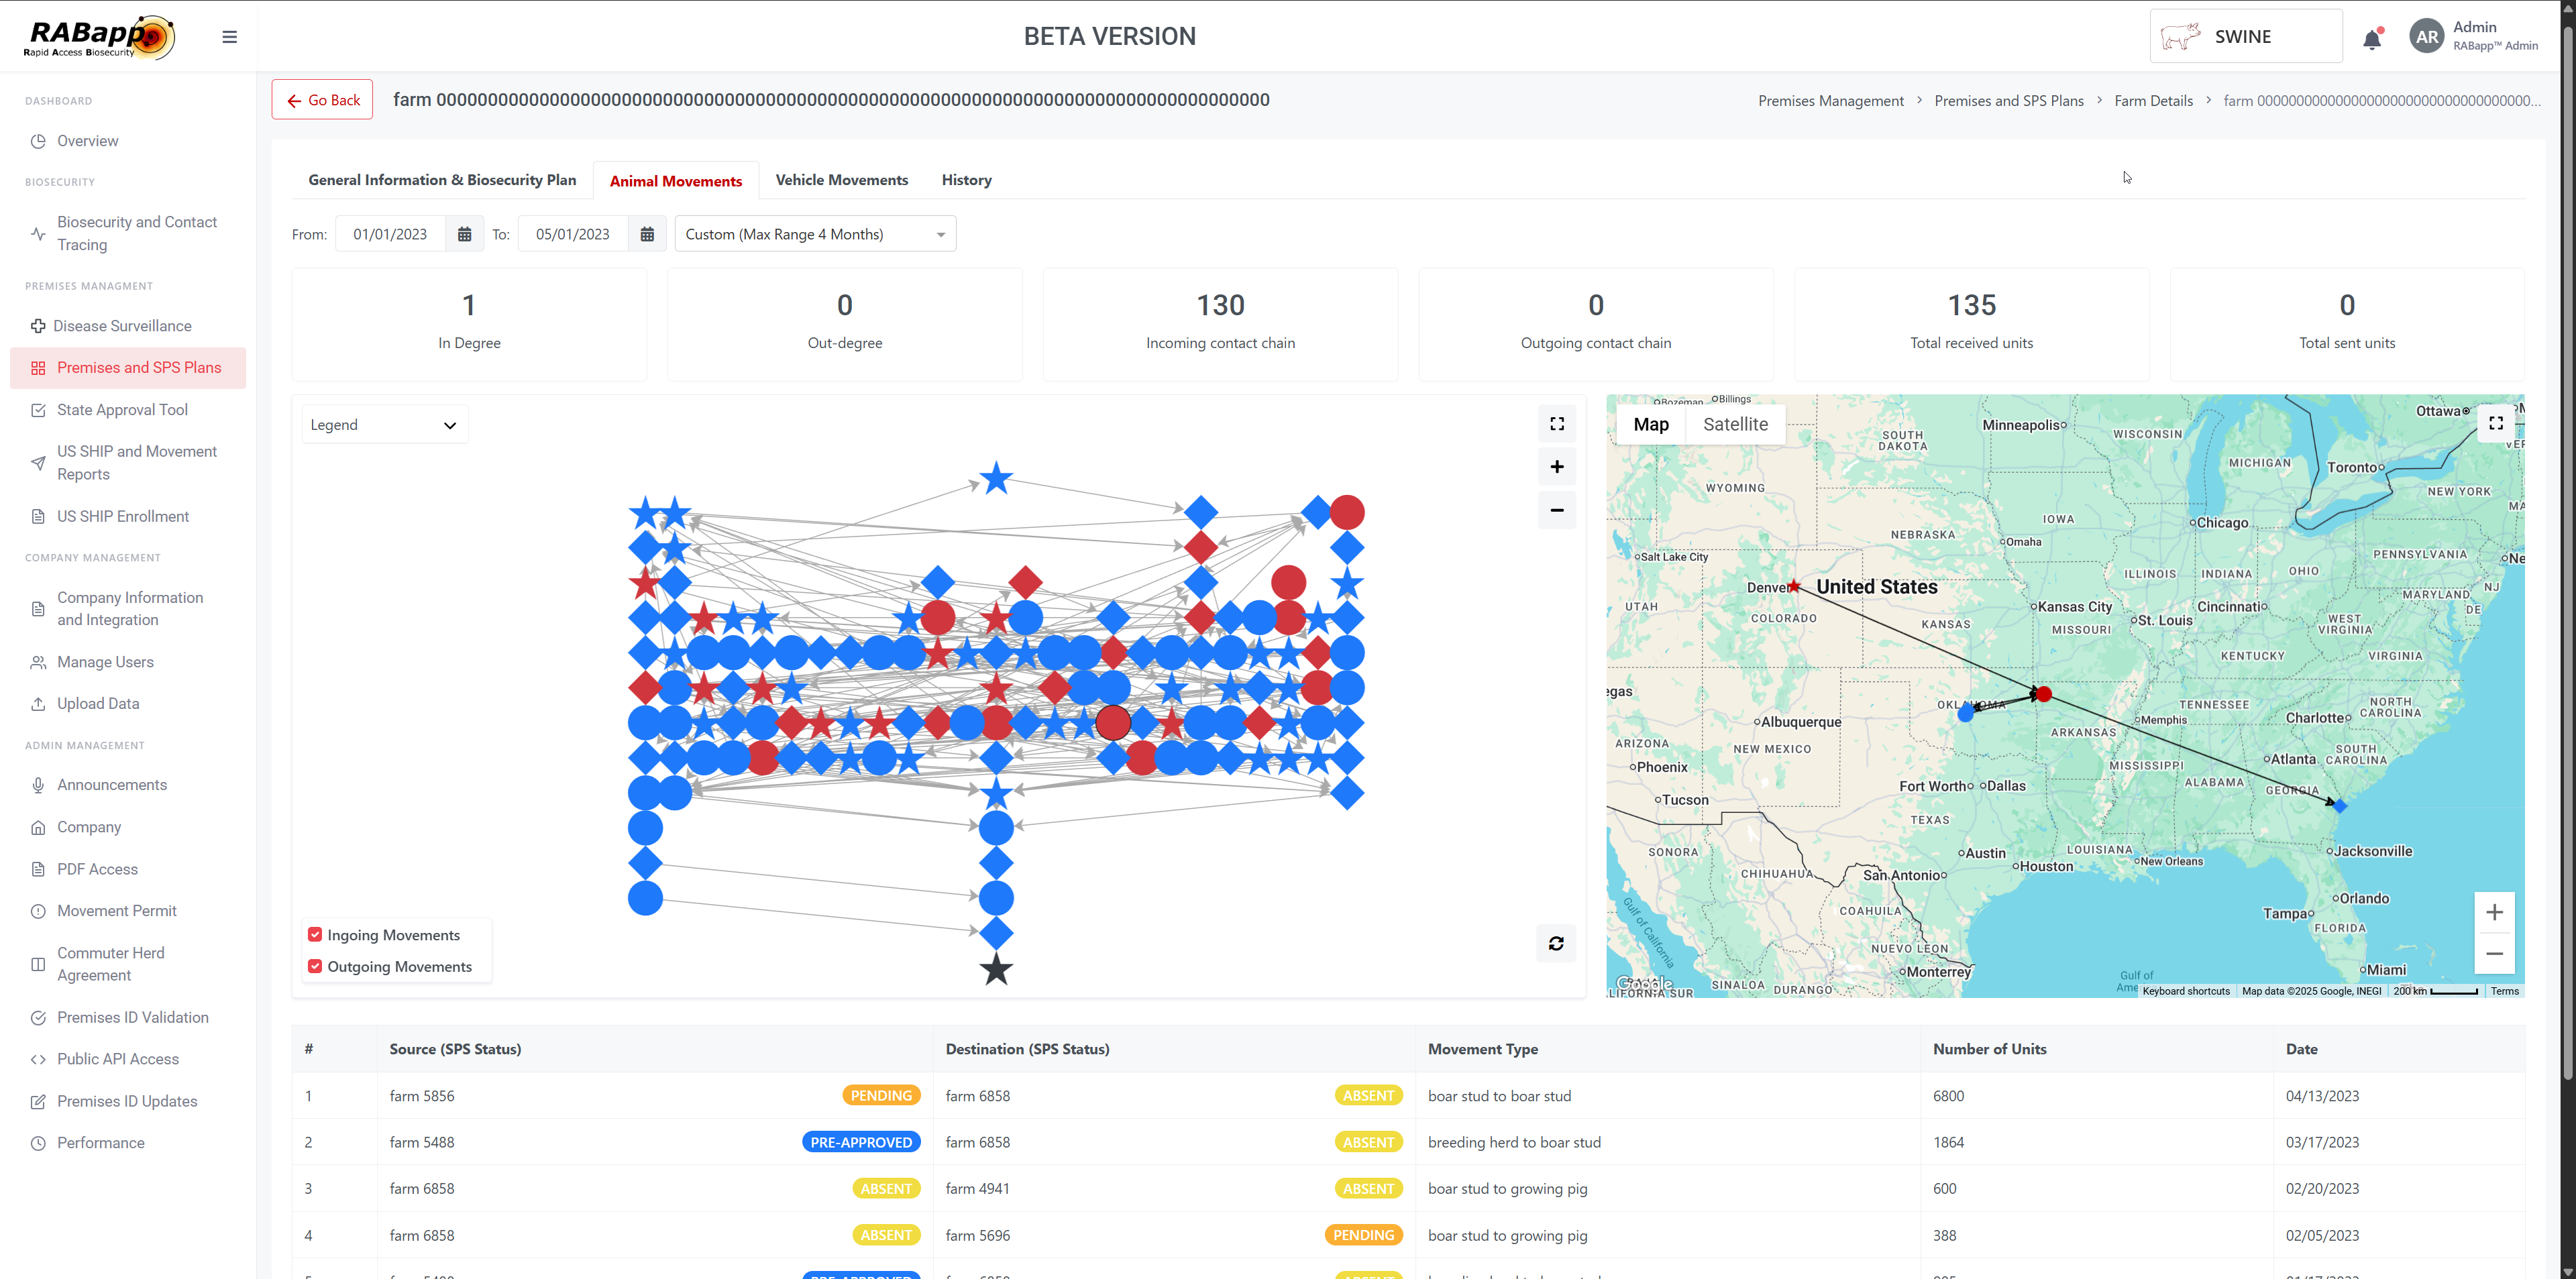Uncheck the Ingoing Movements checkbox
This screenshot has width=2576, height=1279.
point(315,934)
